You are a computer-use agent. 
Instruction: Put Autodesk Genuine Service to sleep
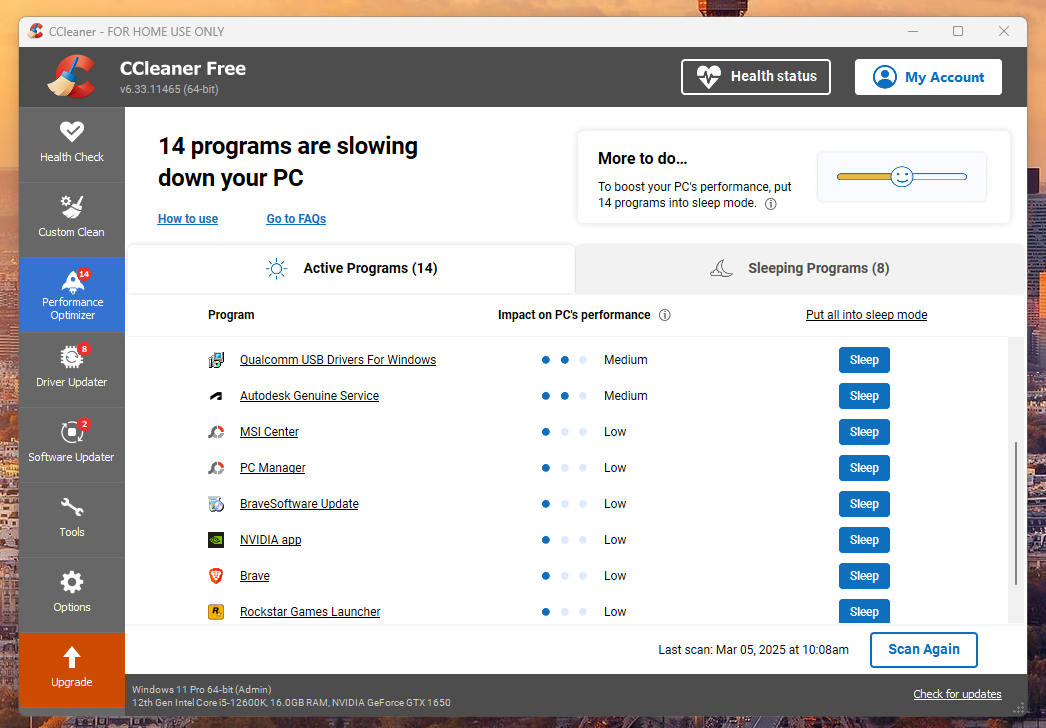coord(864,396)
